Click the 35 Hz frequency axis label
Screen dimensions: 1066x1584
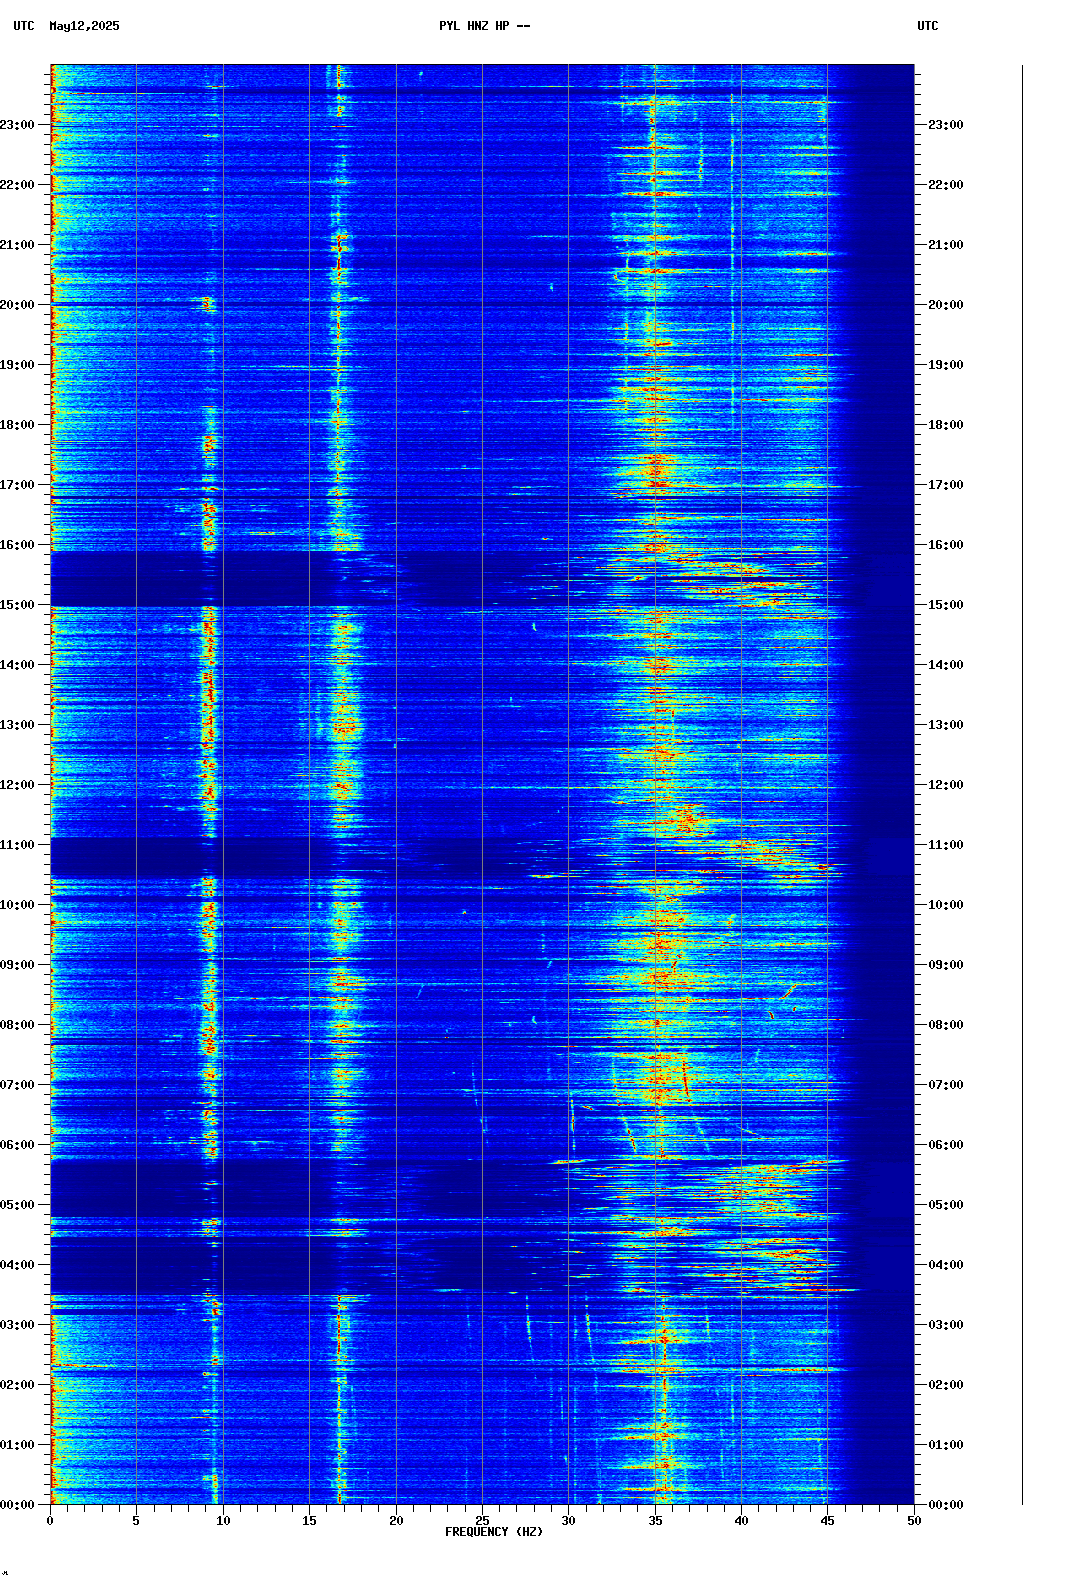coord(655,1521)
